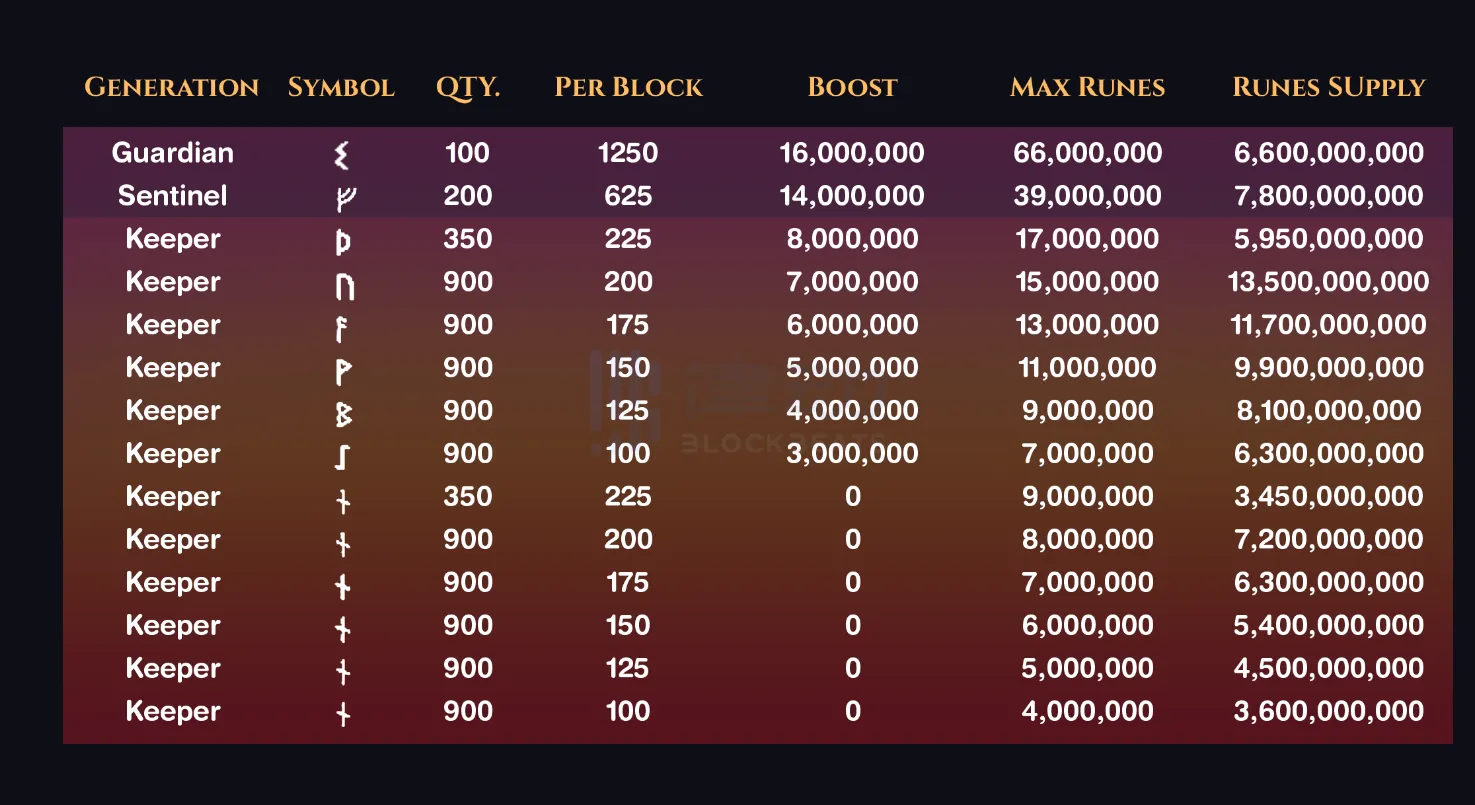Select rune symbol in the 11,700,000,000 supply row

coord(342,327)
